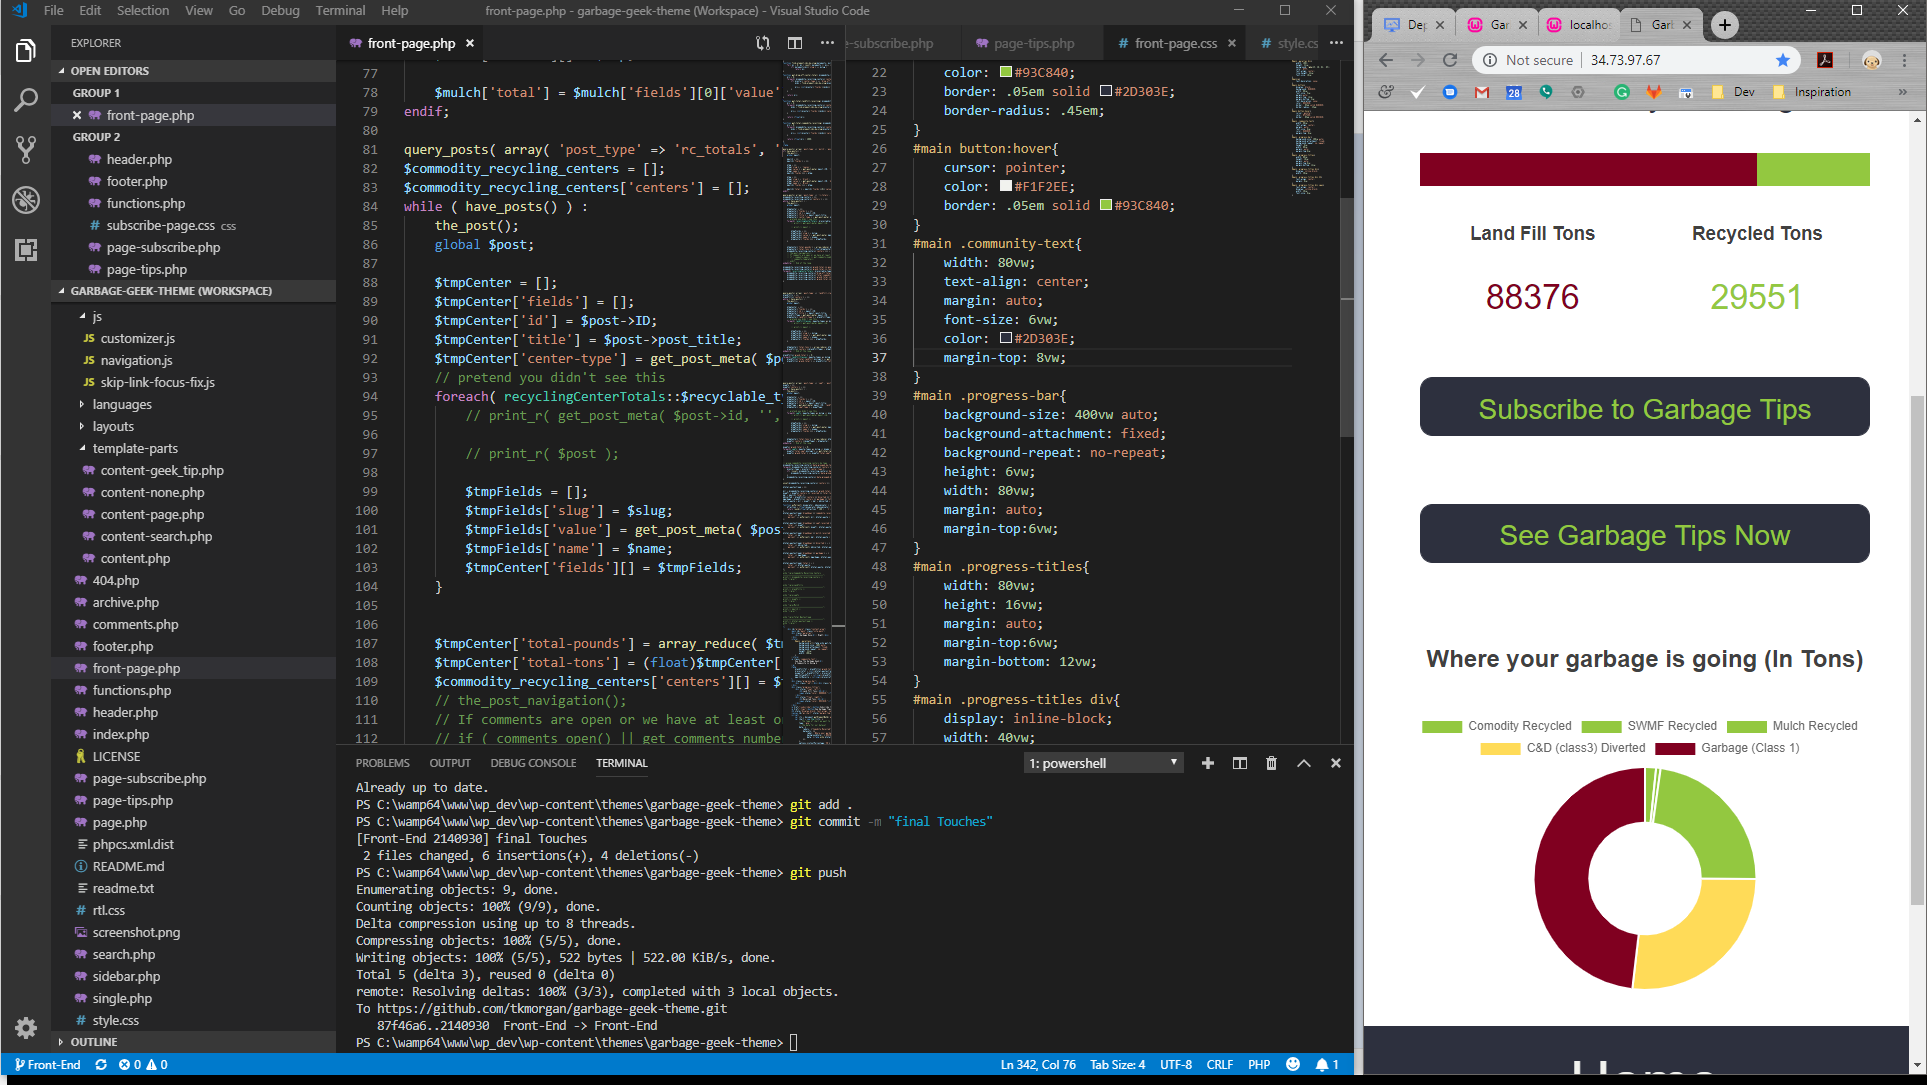Click the split editor icon
The image size is (1927, 1085).
[x=795, y=43]
